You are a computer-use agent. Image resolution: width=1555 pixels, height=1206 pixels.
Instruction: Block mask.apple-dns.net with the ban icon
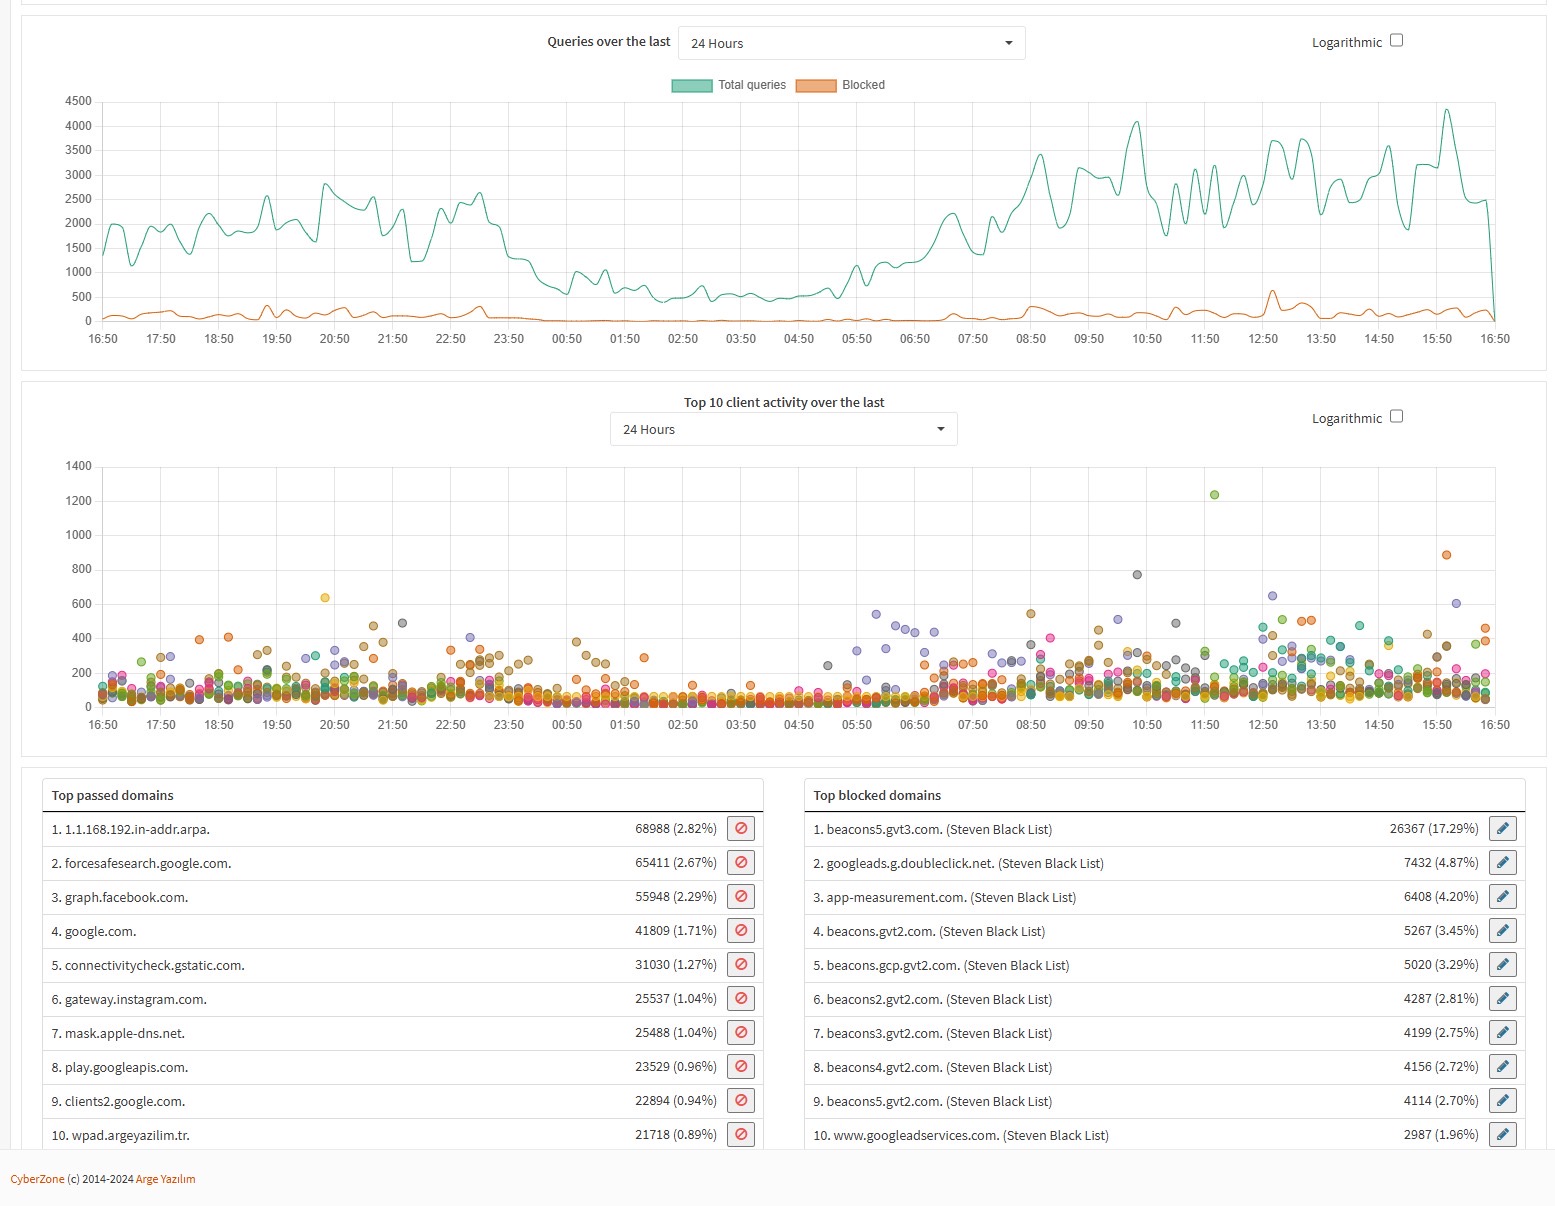[x=741, y=1032]
